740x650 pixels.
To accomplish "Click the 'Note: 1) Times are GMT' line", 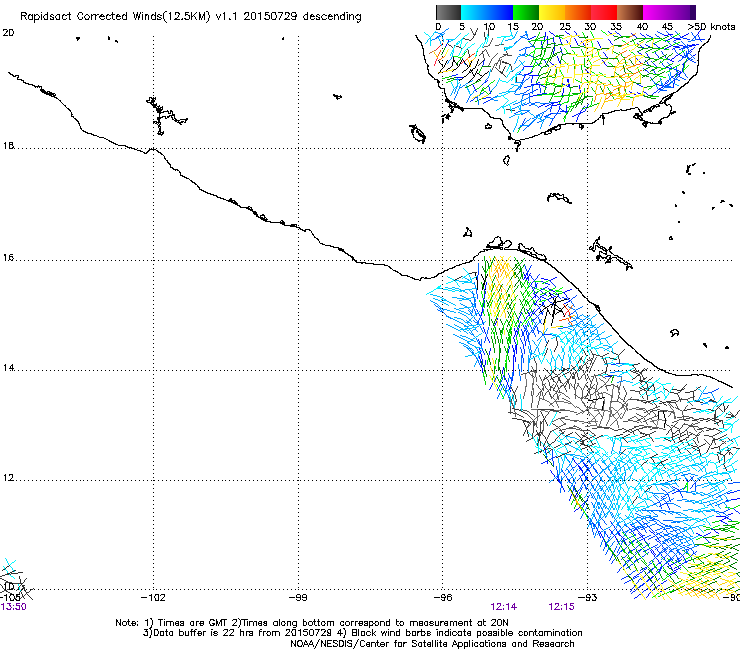I will point(312,623).
